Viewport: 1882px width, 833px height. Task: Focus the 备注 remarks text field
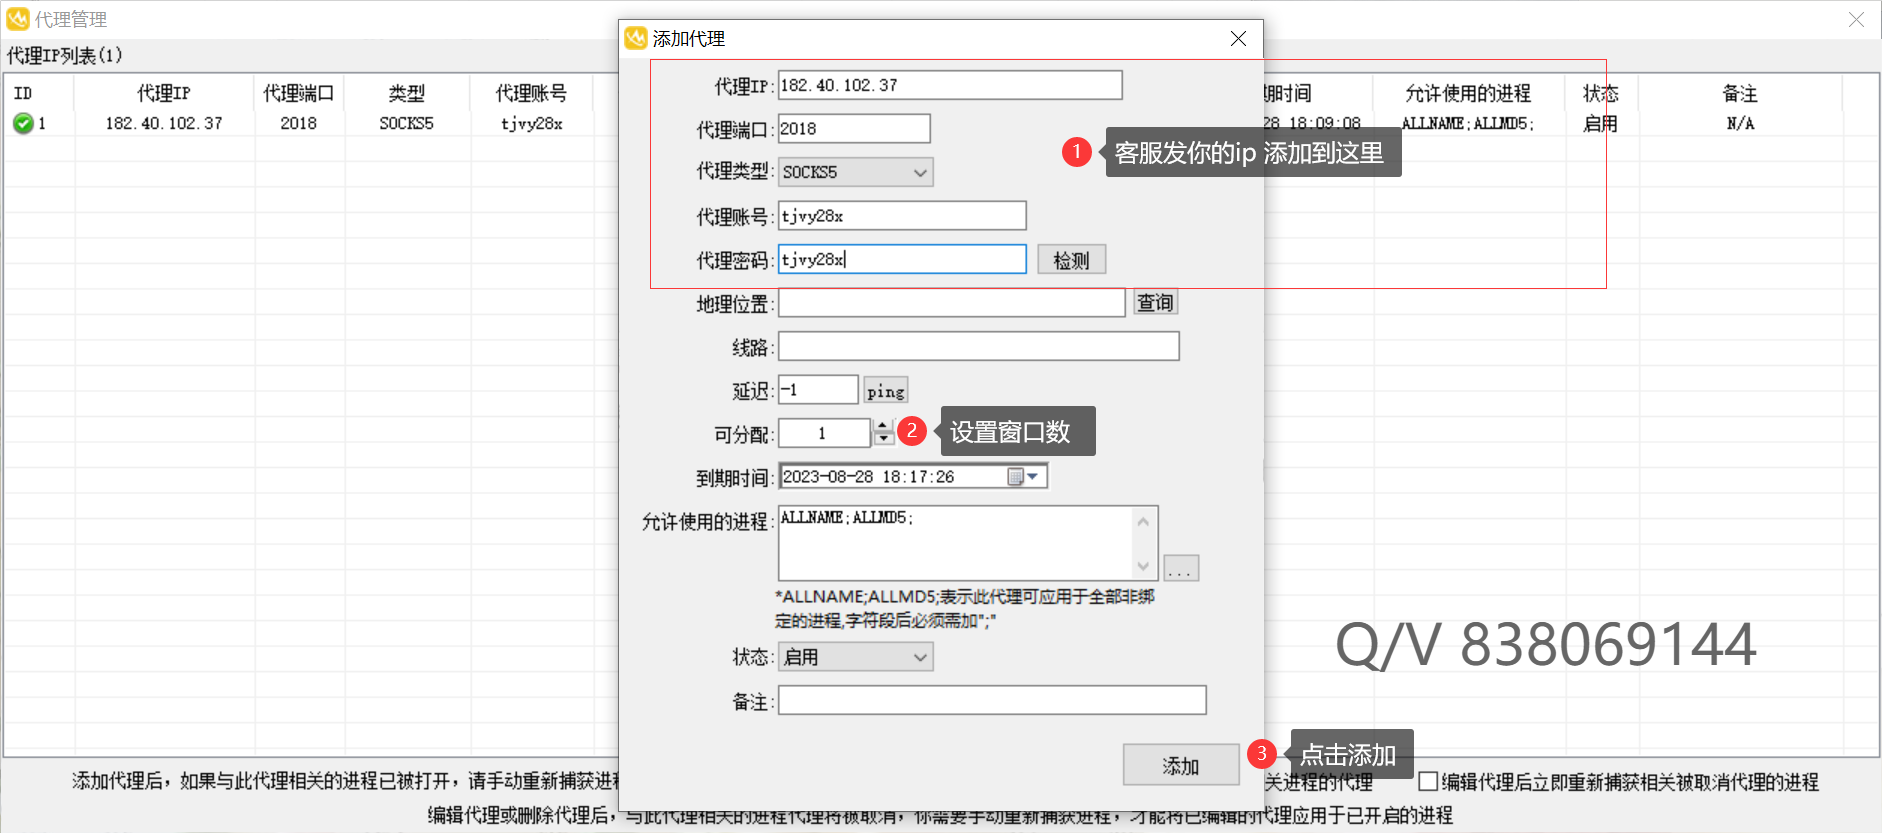[x=991, y=700]
